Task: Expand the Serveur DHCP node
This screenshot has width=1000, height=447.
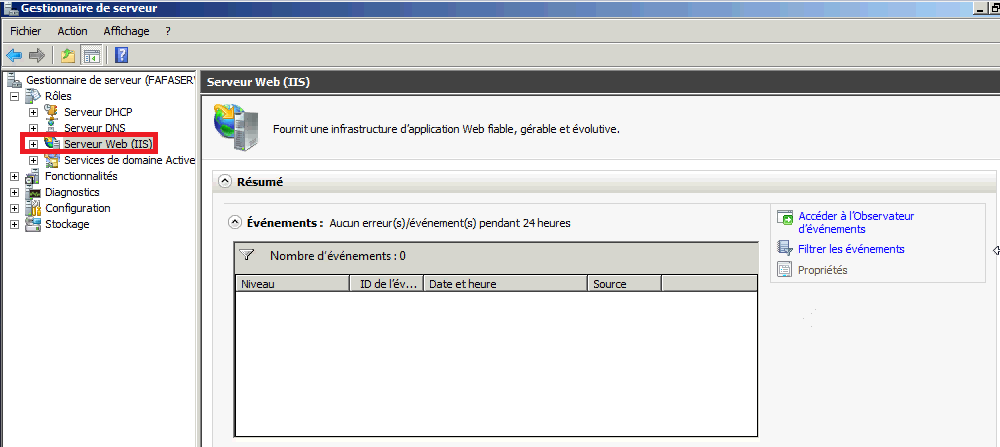Action: pyautogui.click(x=34, y=112)
